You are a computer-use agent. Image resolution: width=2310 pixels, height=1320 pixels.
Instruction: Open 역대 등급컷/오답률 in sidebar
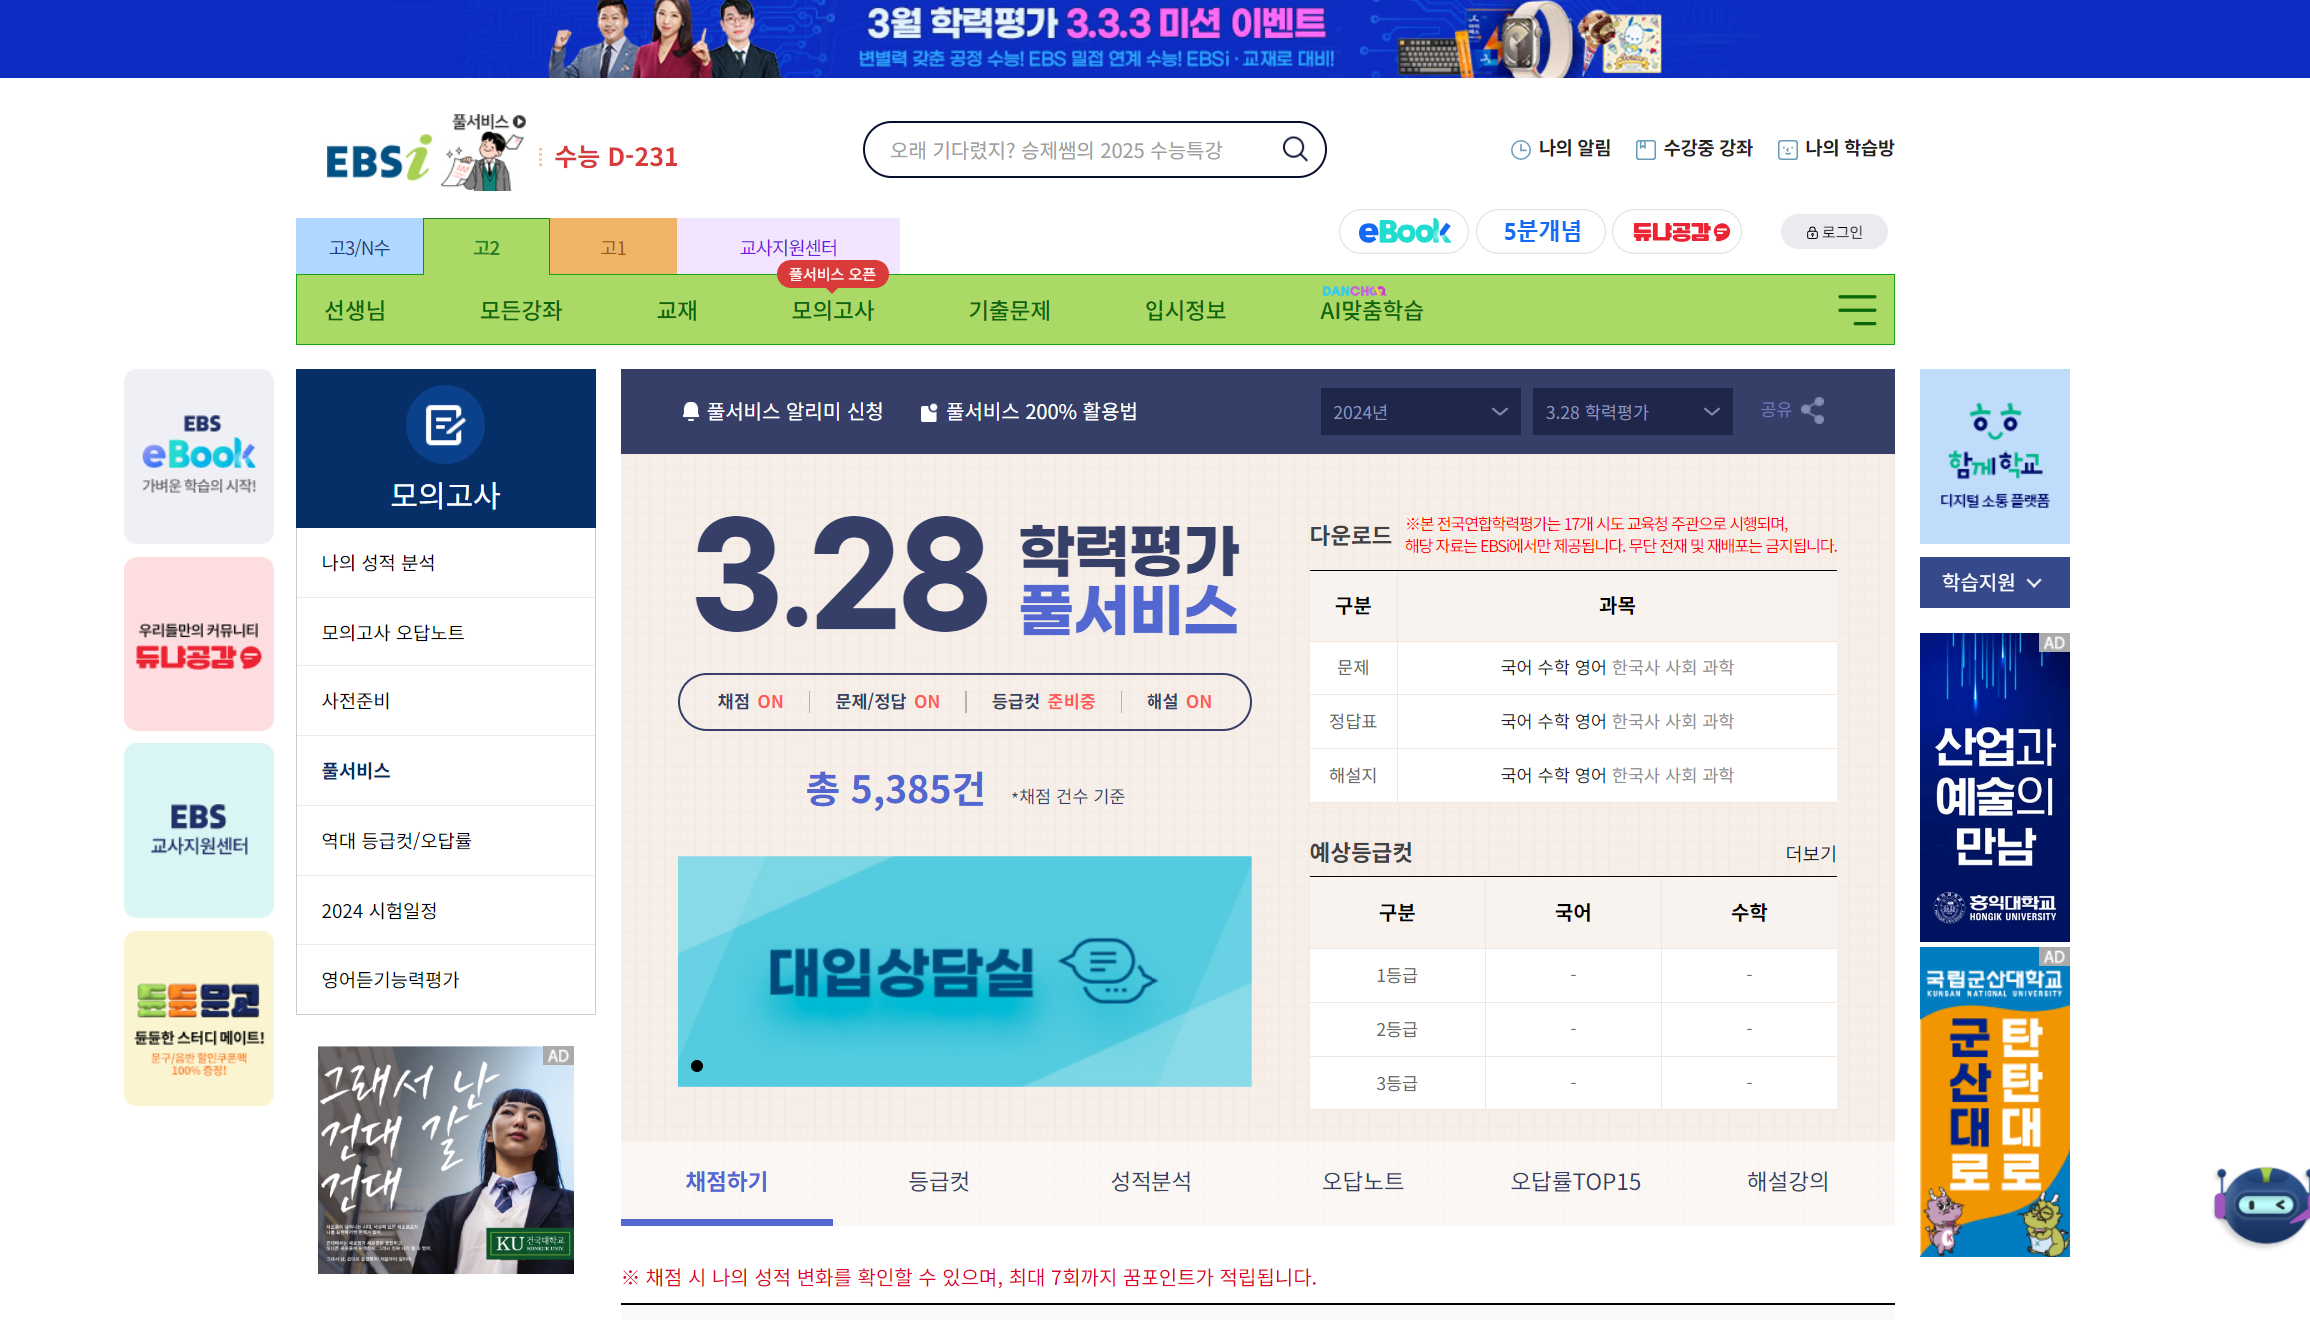click(x=446, y=841)
